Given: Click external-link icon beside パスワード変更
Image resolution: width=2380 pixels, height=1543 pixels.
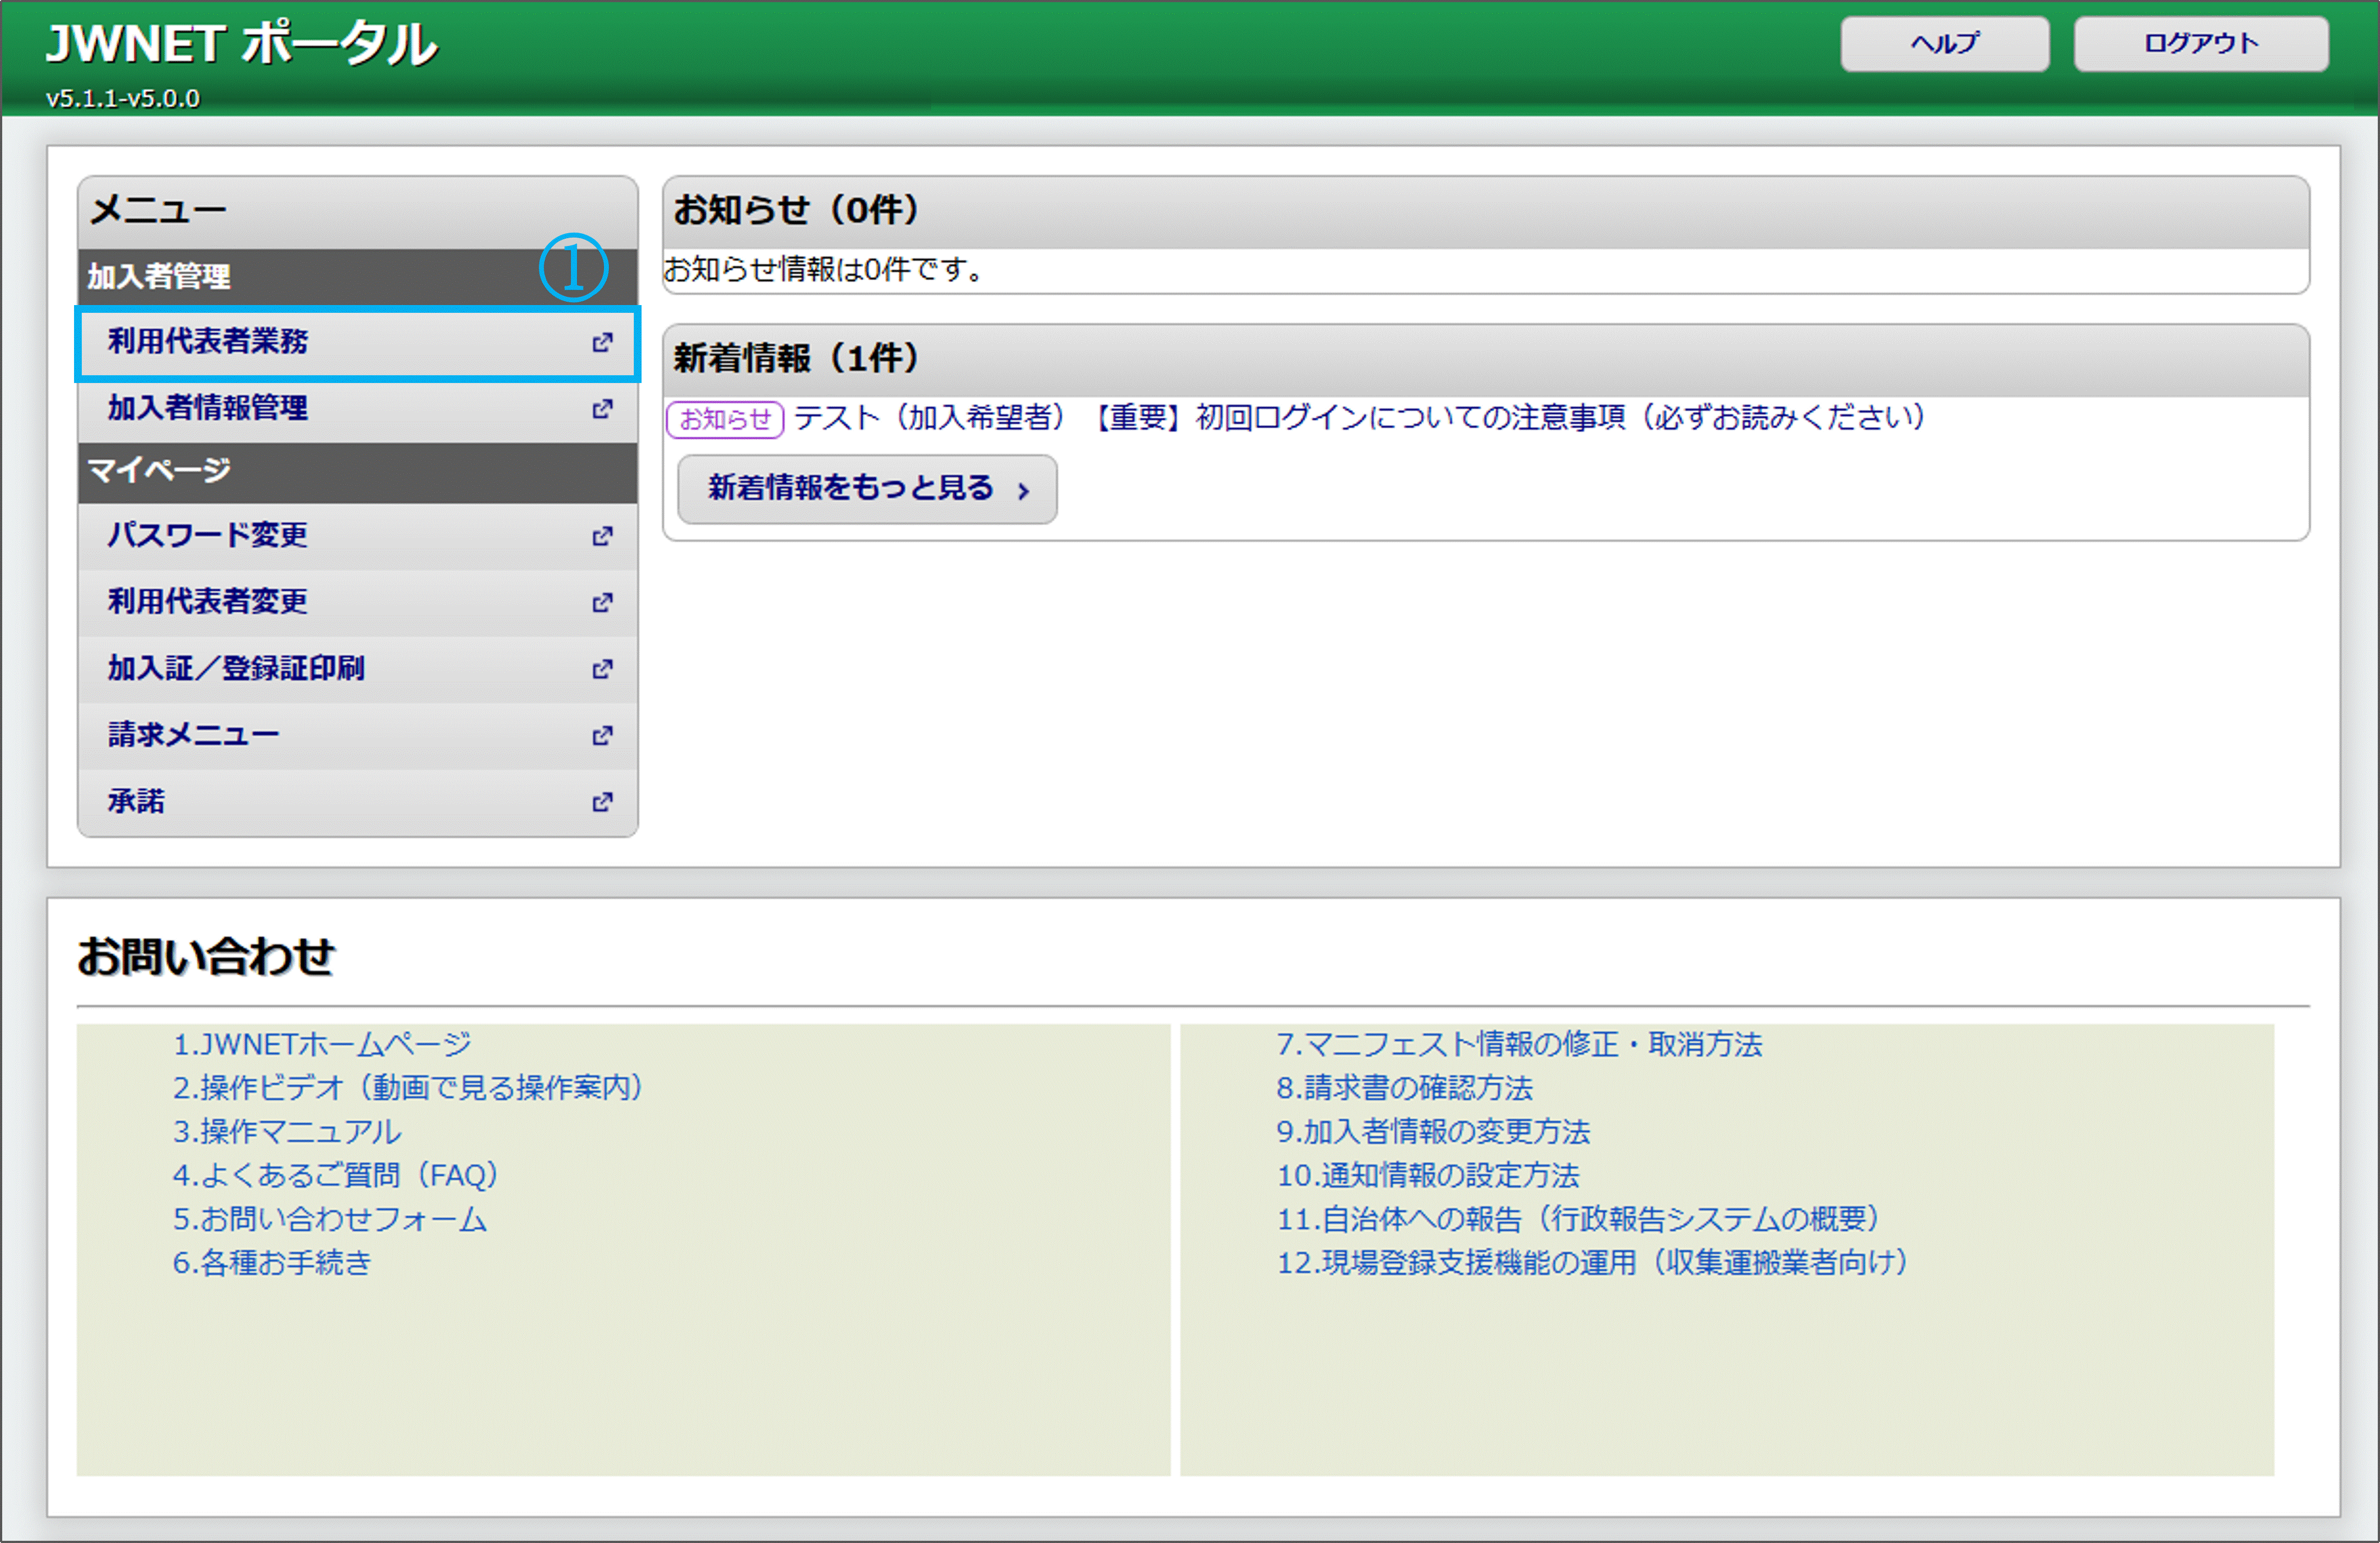Looking at the screenshot, I should [x=602, y=536].
